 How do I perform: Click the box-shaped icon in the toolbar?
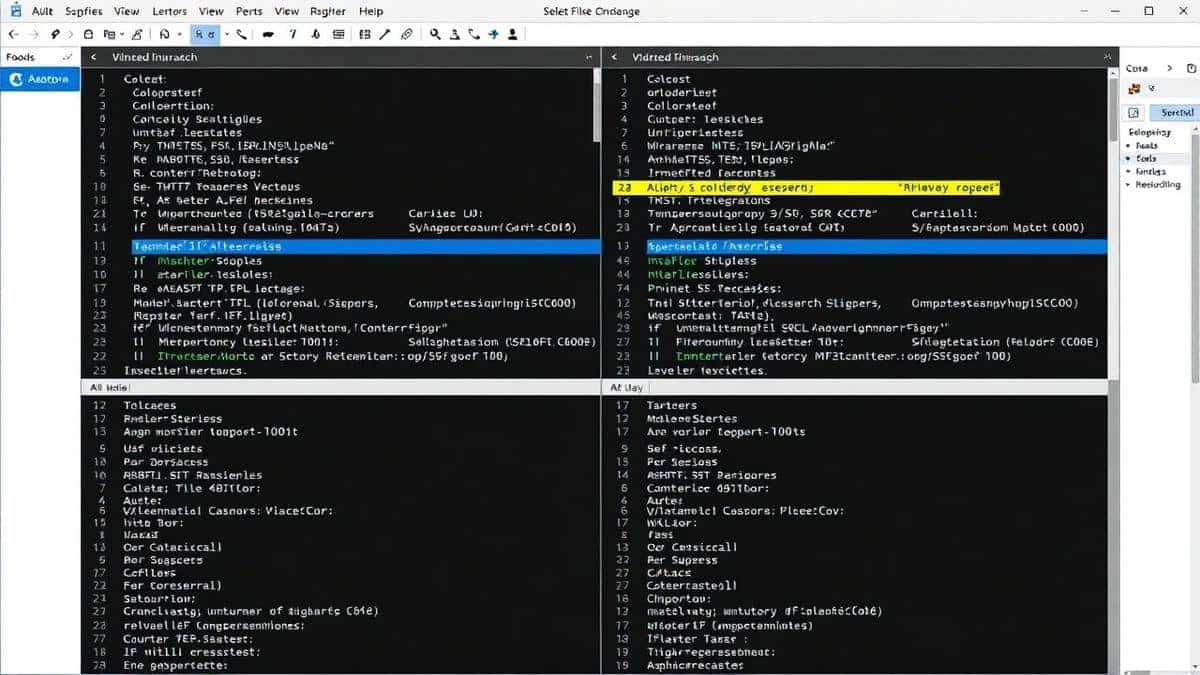click(89, 34)
